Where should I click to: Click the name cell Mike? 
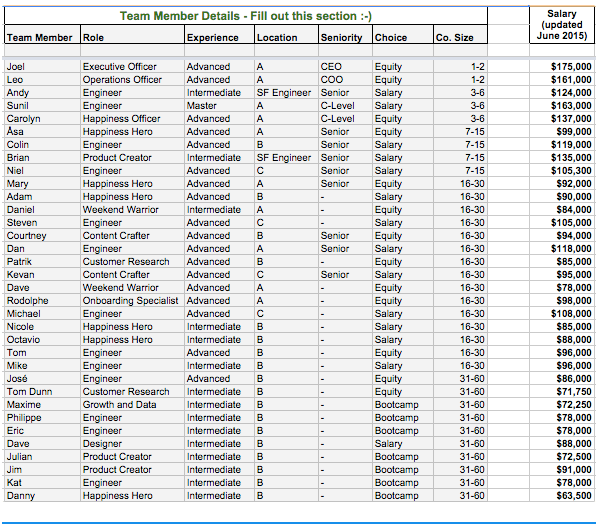(x=42, y=366)
